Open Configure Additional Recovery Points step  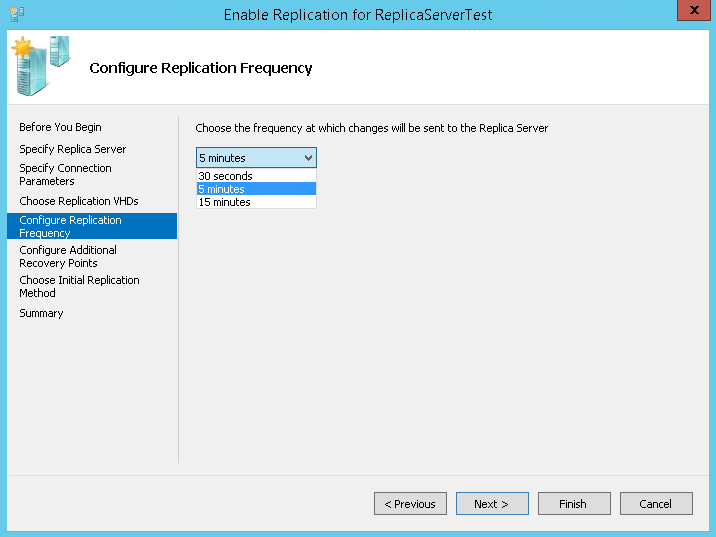(x=68, y=256)
